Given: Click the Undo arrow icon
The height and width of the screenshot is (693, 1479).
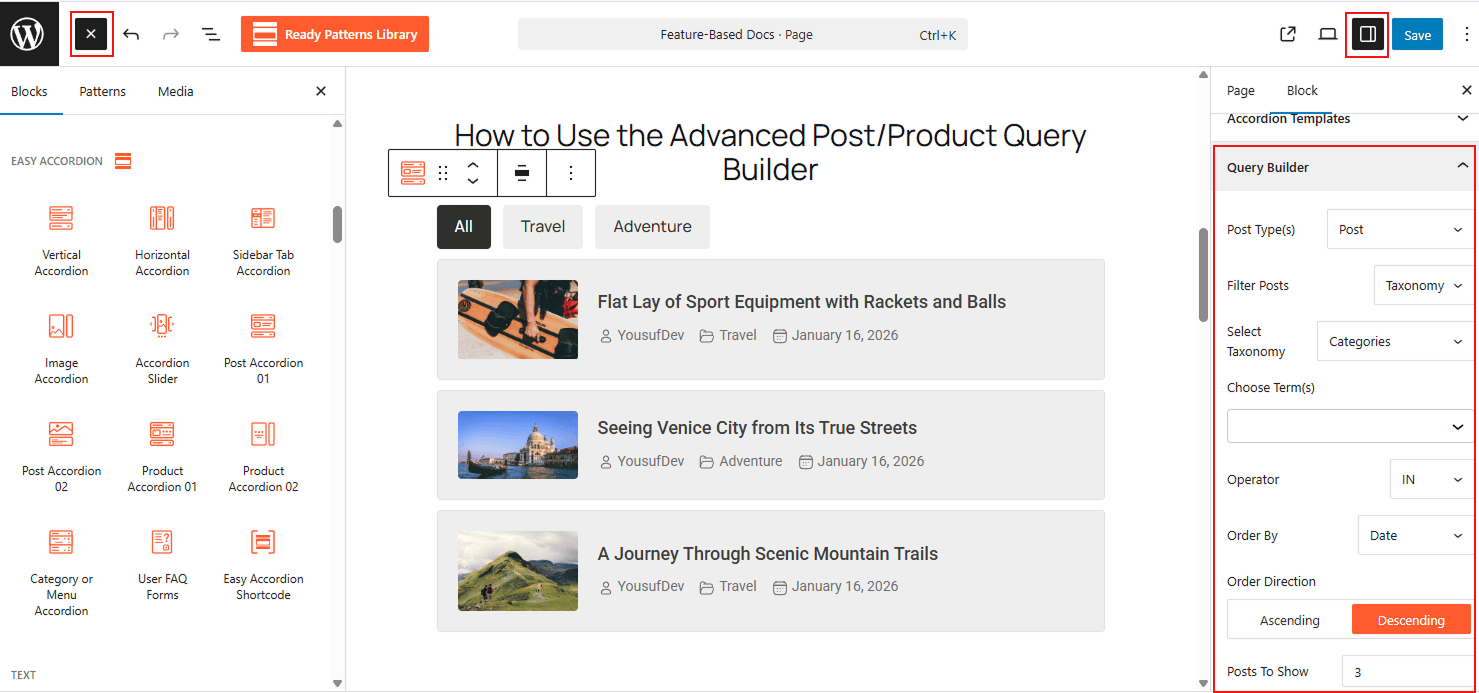Looking at the screenshot, I should click(x=131, y=33).
